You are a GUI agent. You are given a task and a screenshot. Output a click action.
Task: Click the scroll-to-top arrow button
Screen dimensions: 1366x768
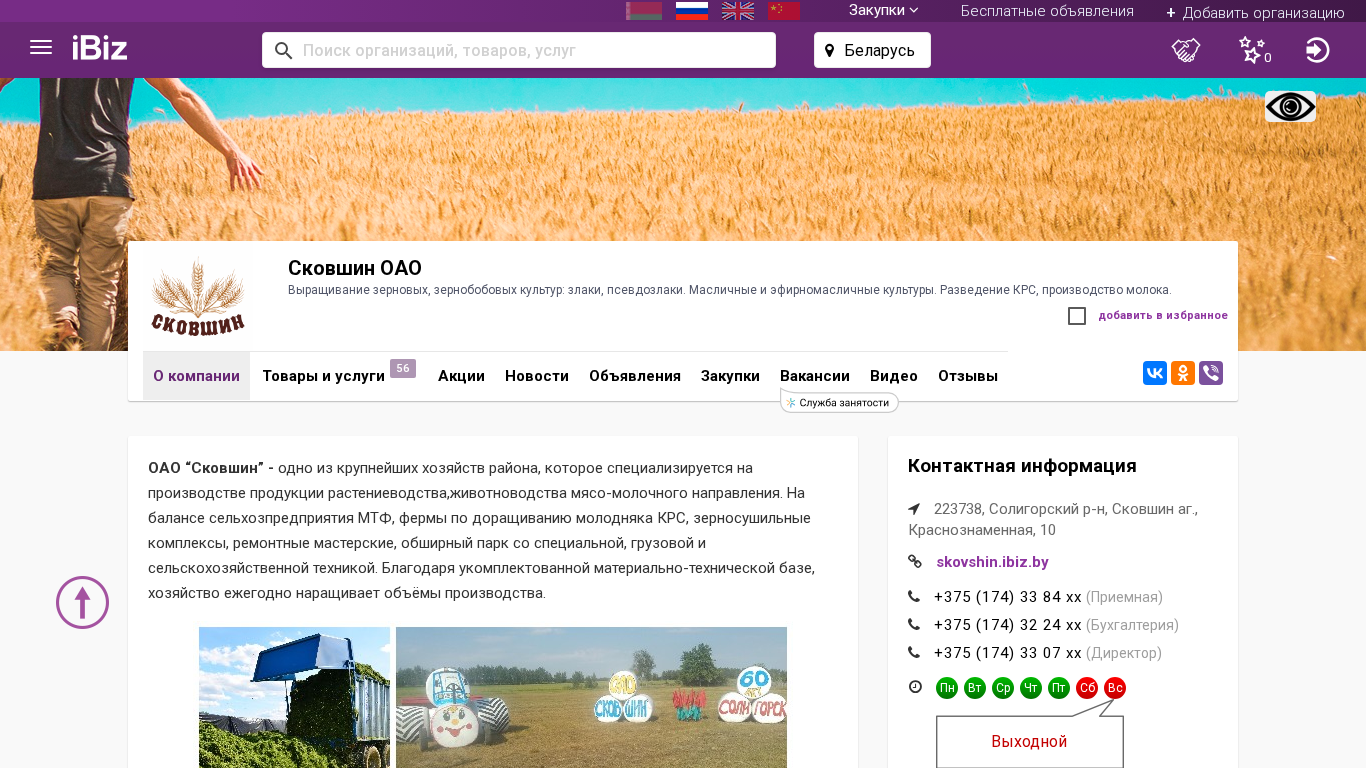pos(82,602)
